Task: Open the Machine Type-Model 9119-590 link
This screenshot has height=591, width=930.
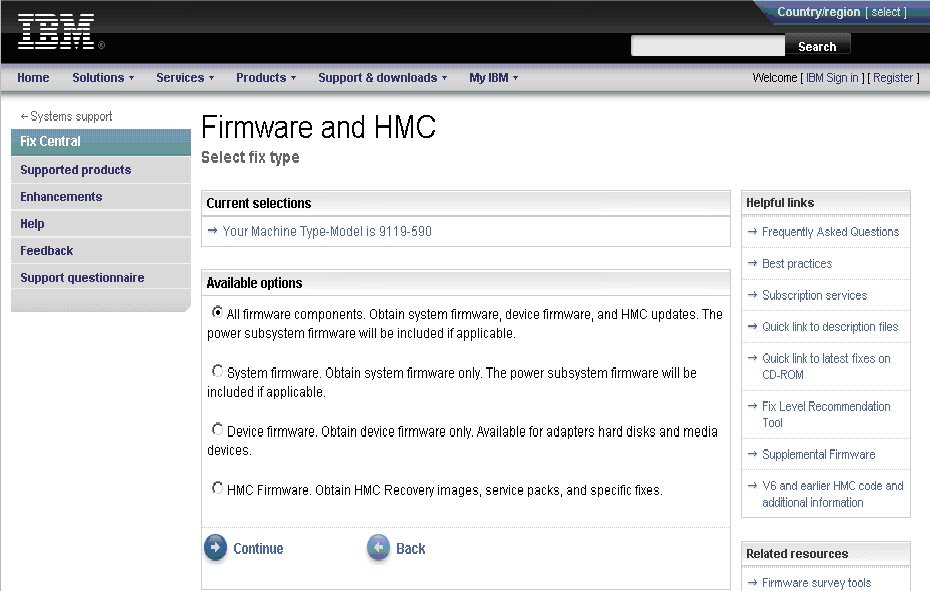Action: (327, 231)
